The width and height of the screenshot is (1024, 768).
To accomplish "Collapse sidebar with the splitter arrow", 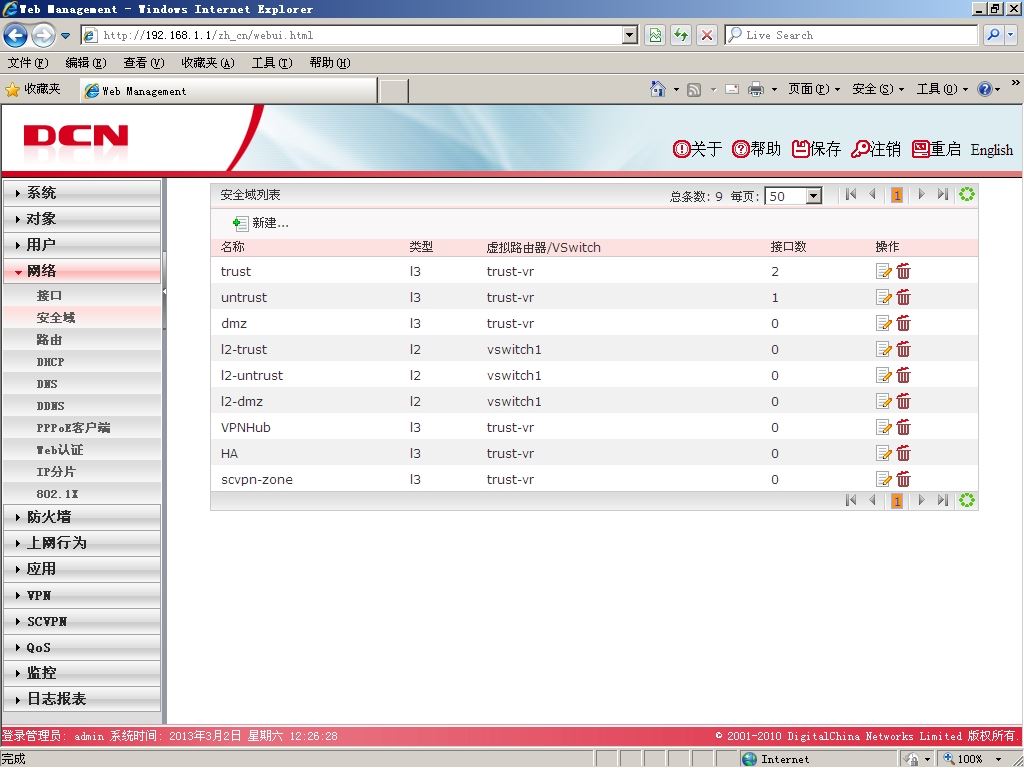I will [x=165, y=291].
